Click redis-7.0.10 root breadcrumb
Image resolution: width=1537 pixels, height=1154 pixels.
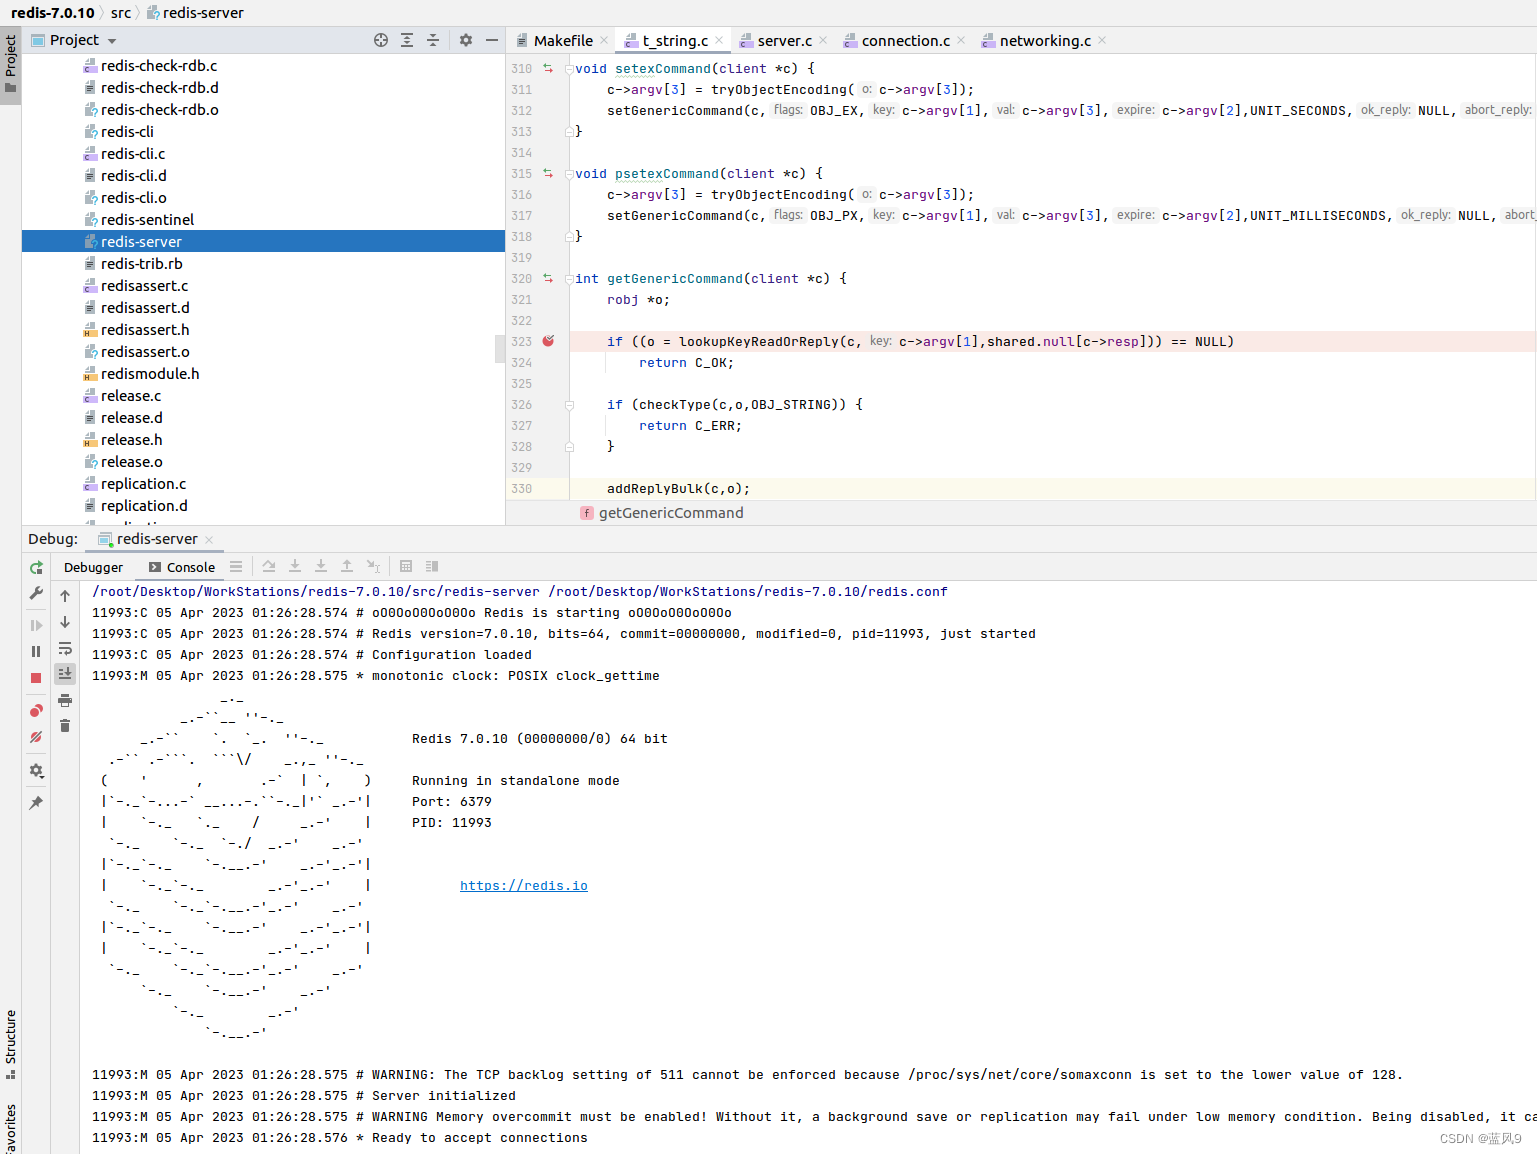(53, 13)
